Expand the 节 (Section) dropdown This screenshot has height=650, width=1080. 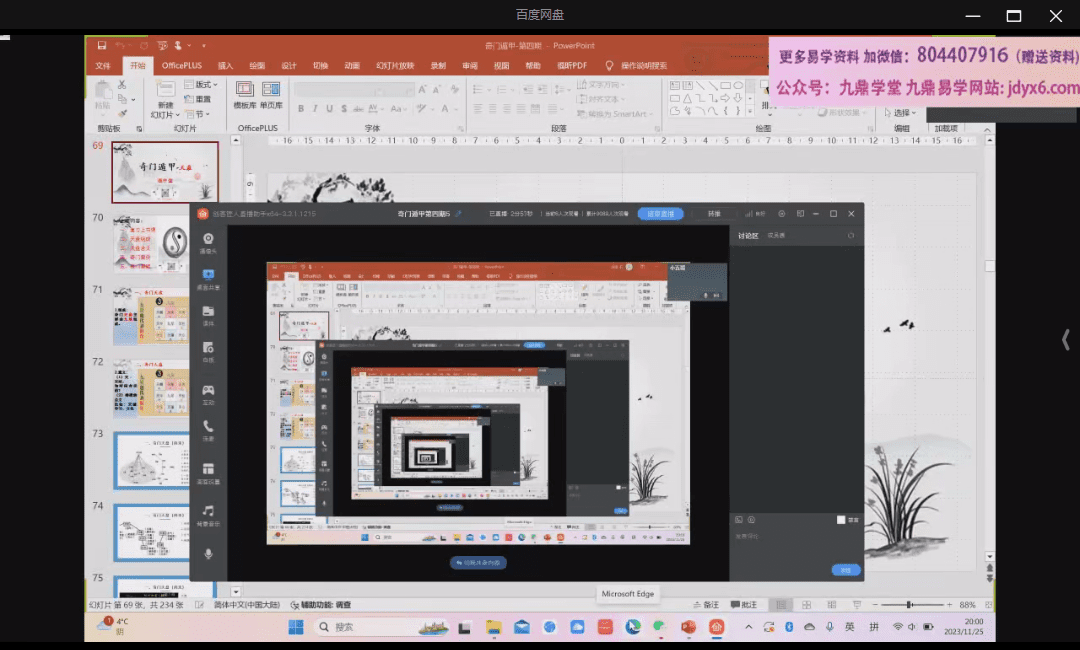pos(200,114)
